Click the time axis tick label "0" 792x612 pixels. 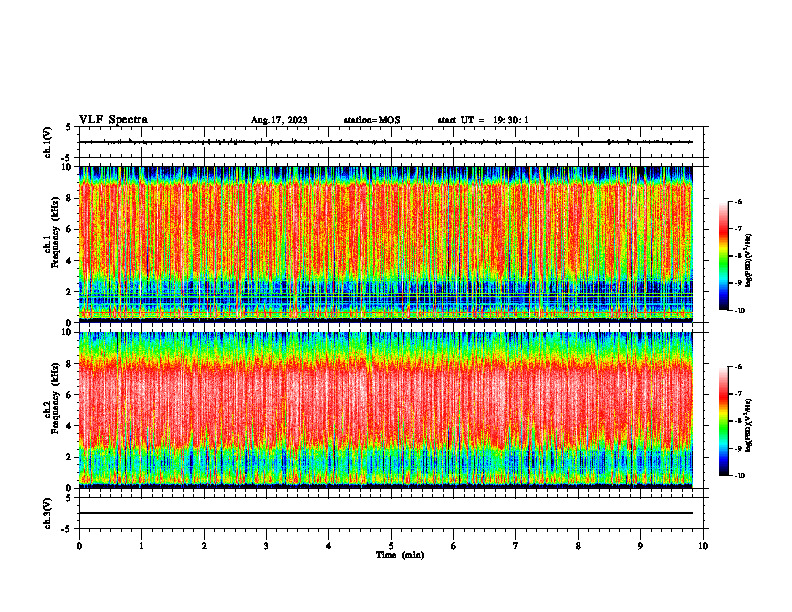[x=79, y=546]
